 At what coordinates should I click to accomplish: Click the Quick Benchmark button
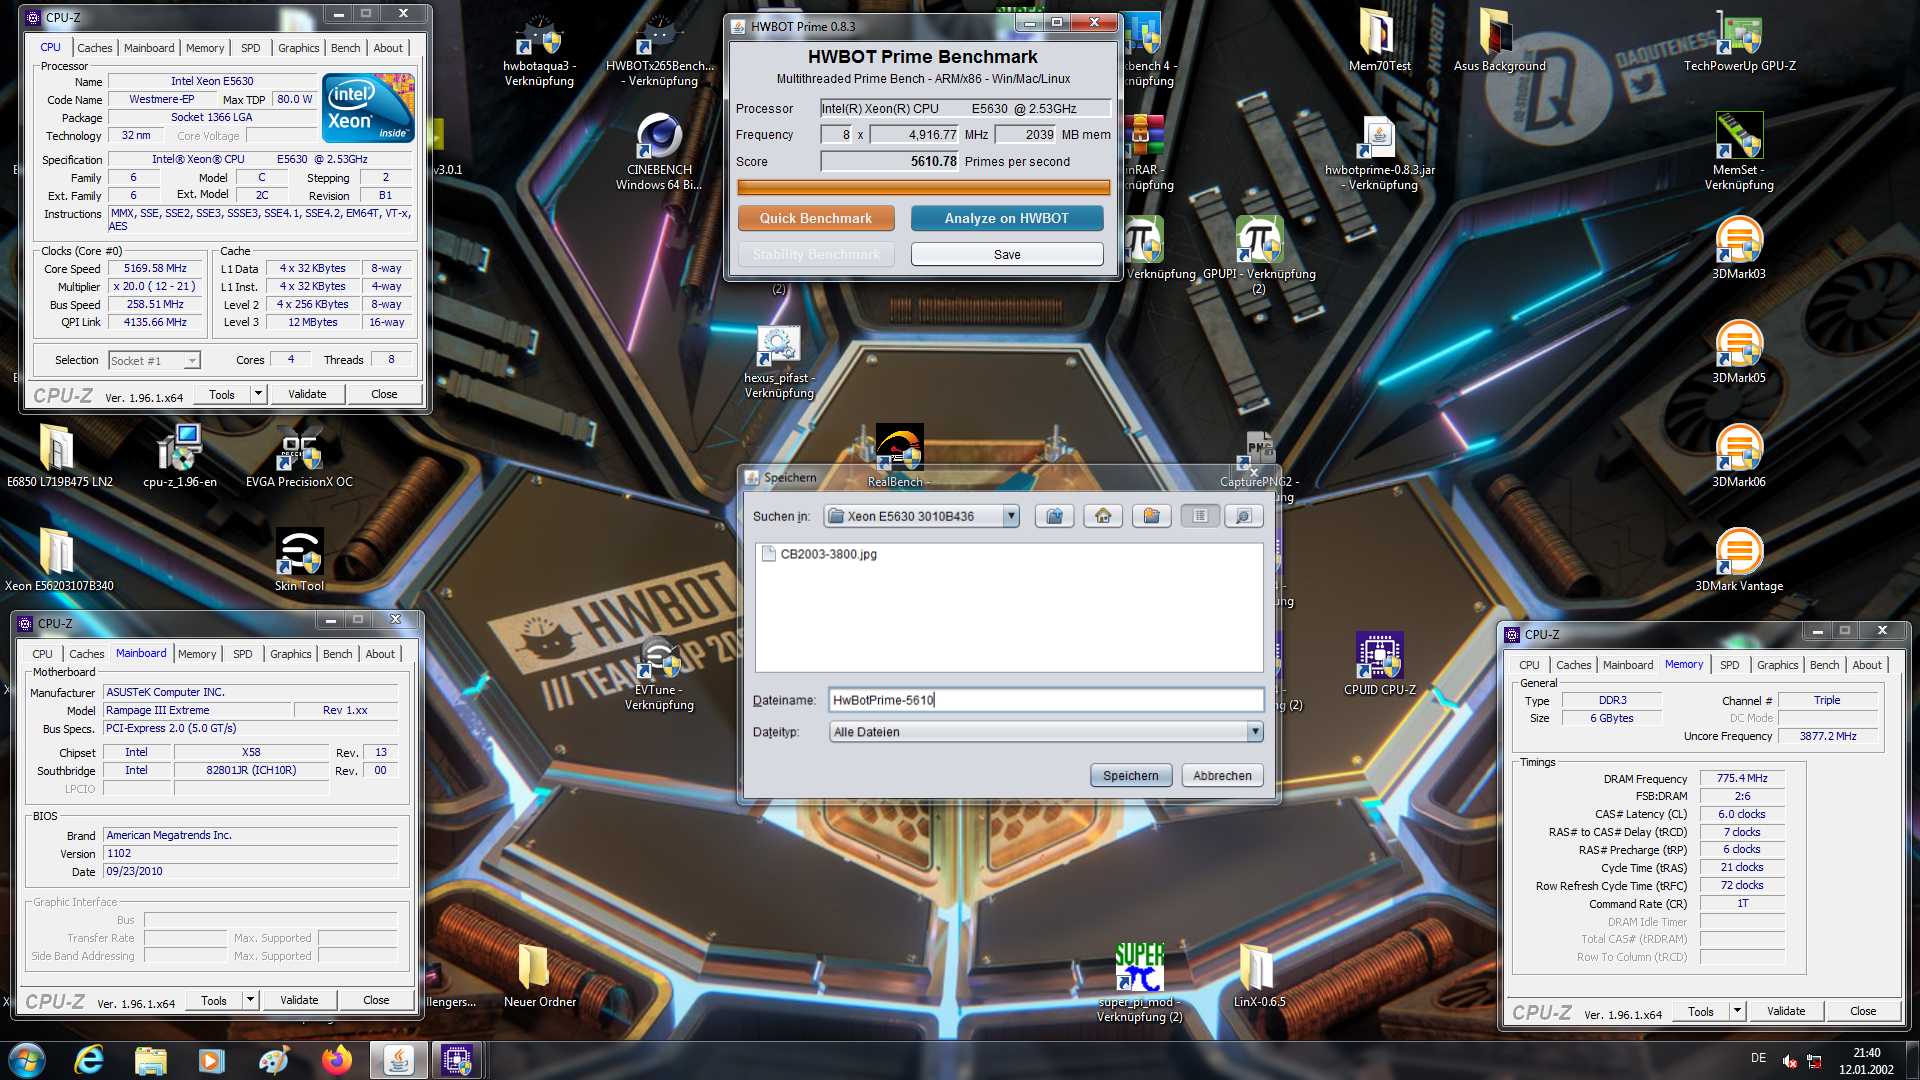coord(815,218)
